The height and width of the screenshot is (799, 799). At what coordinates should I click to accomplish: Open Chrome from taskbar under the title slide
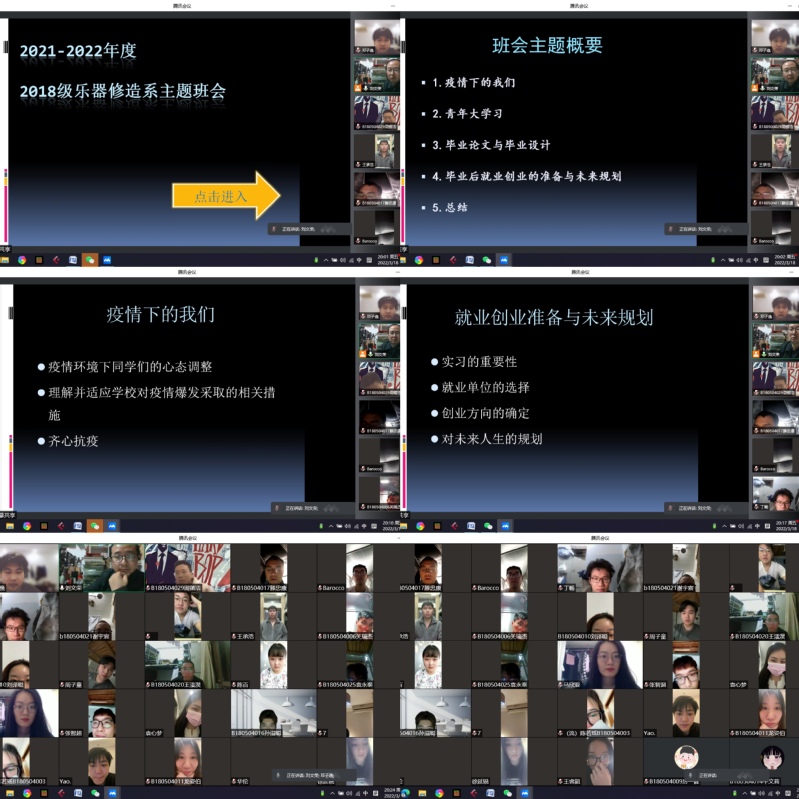(21, 260)
